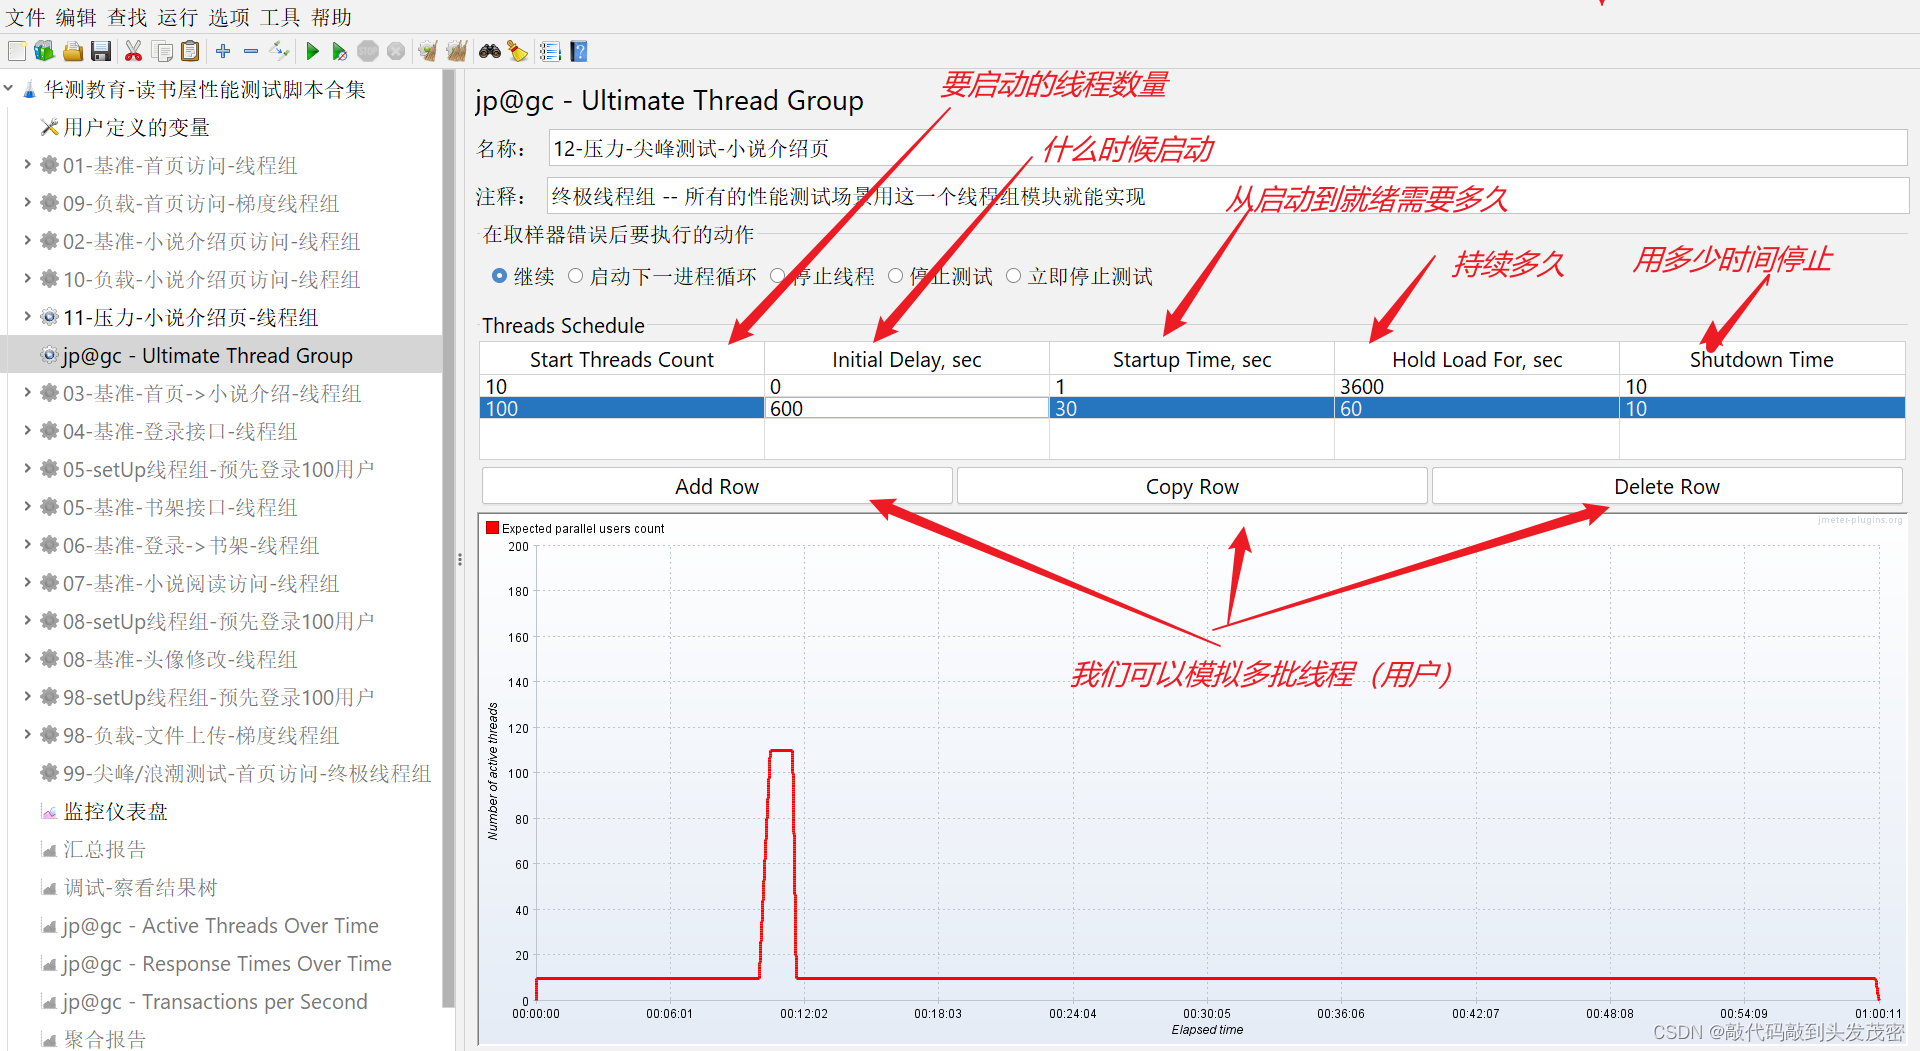Click the Add Row button
The image size is (1920, 1051).
pos(716,486)
